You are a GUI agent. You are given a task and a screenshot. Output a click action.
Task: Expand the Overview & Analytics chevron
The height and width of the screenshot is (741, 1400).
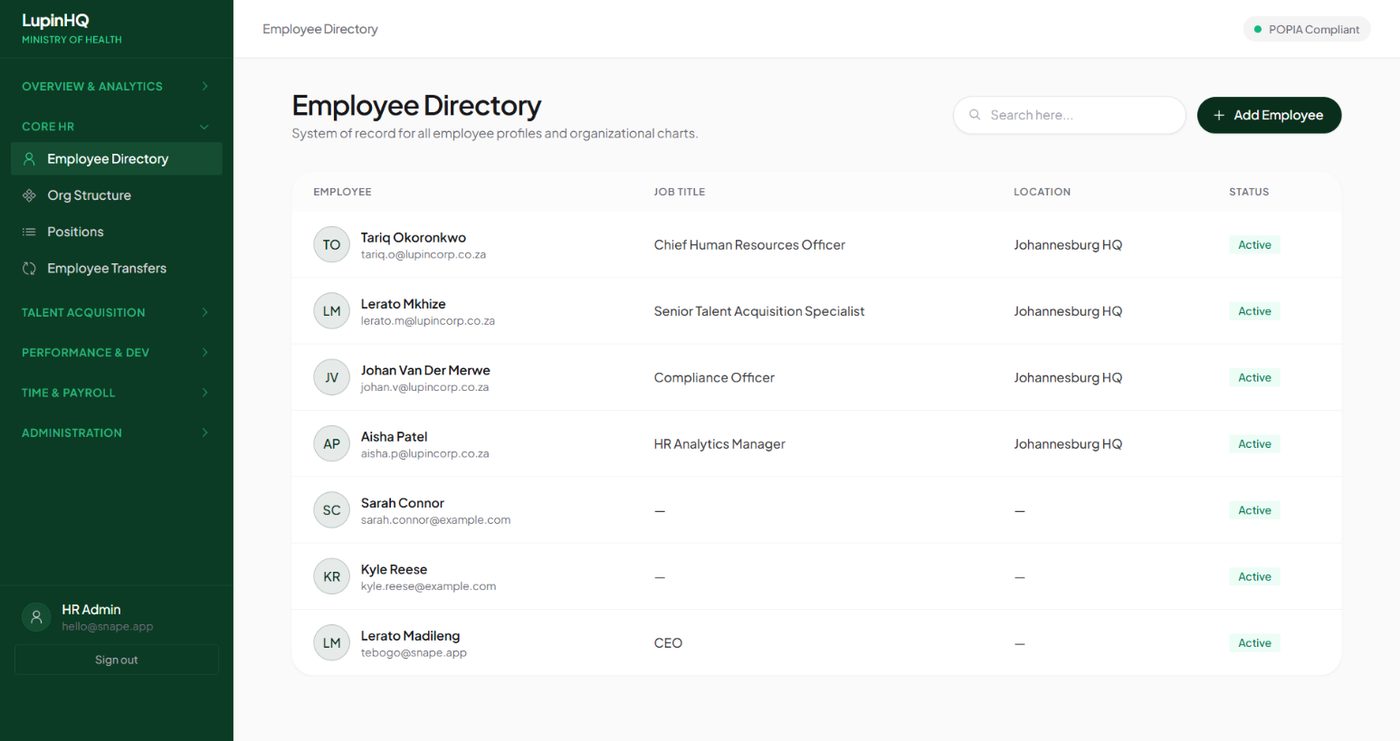coord(205,86)
